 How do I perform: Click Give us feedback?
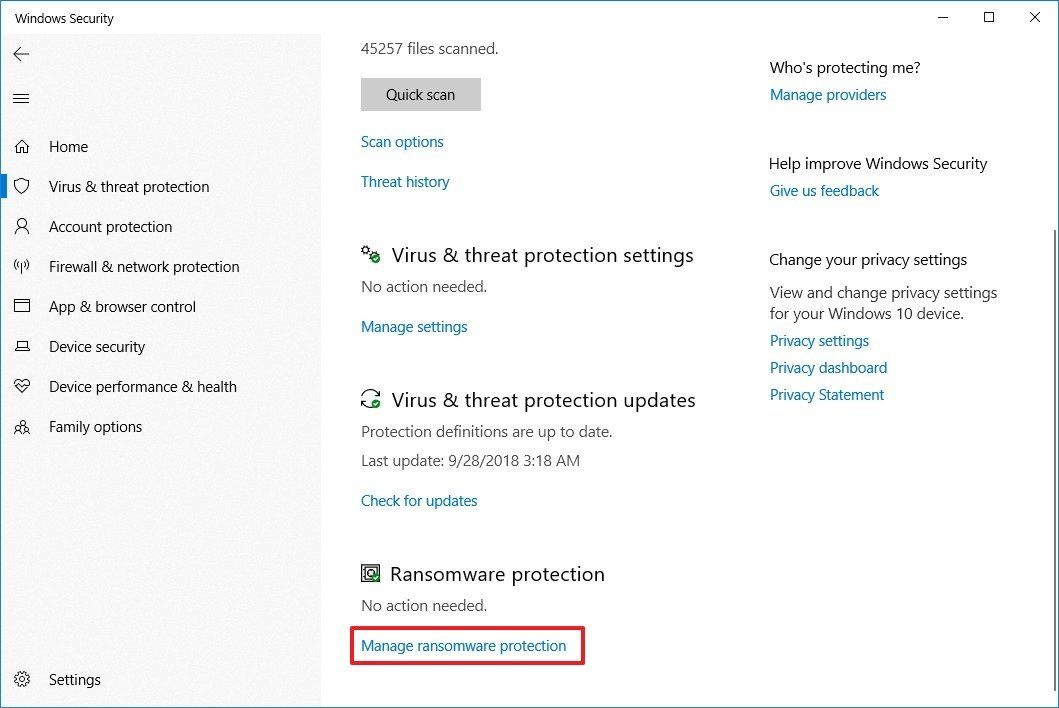(x=824, y=190)
